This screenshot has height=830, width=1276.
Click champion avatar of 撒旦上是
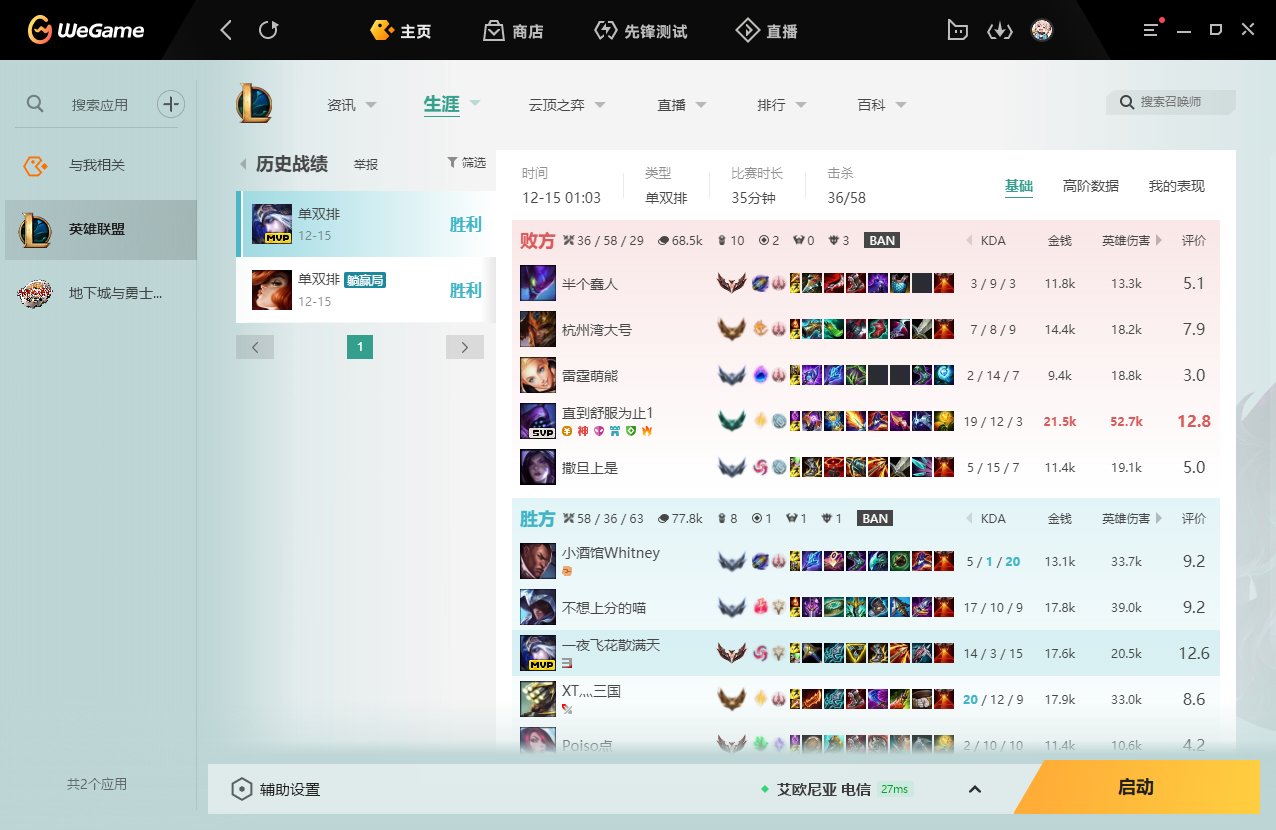click(538, 467)
